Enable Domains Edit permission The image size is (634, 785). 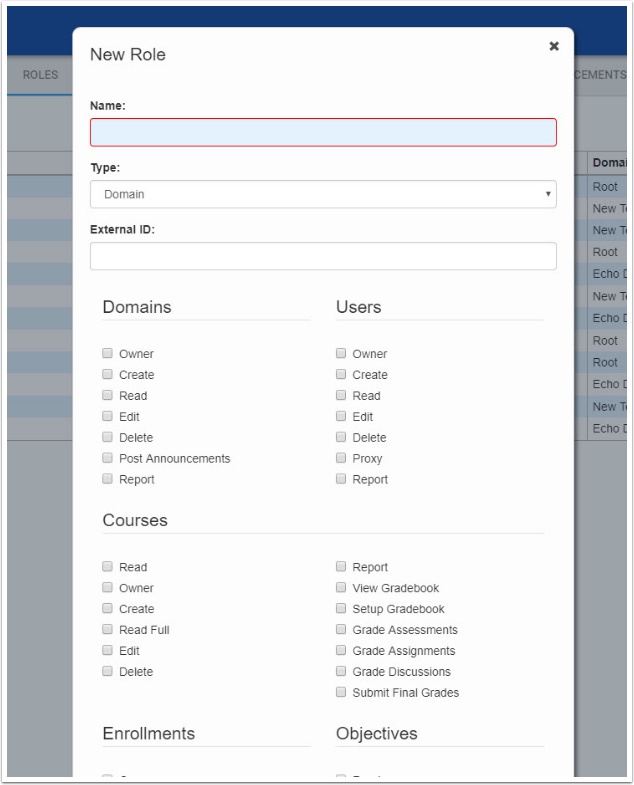(x=107, y=416)
